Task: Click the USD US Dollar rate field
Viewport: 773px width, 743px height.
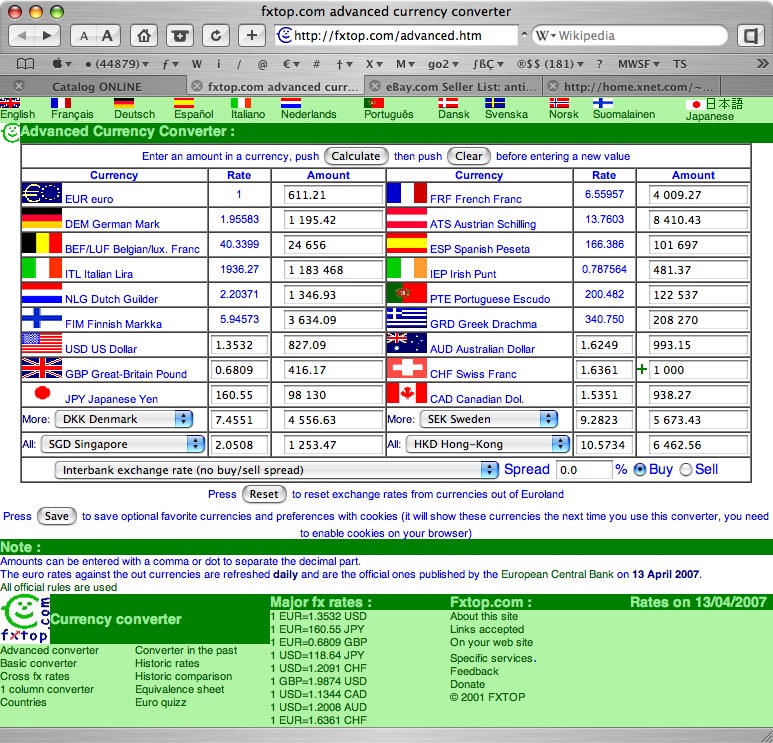Action: coord(240,345)
